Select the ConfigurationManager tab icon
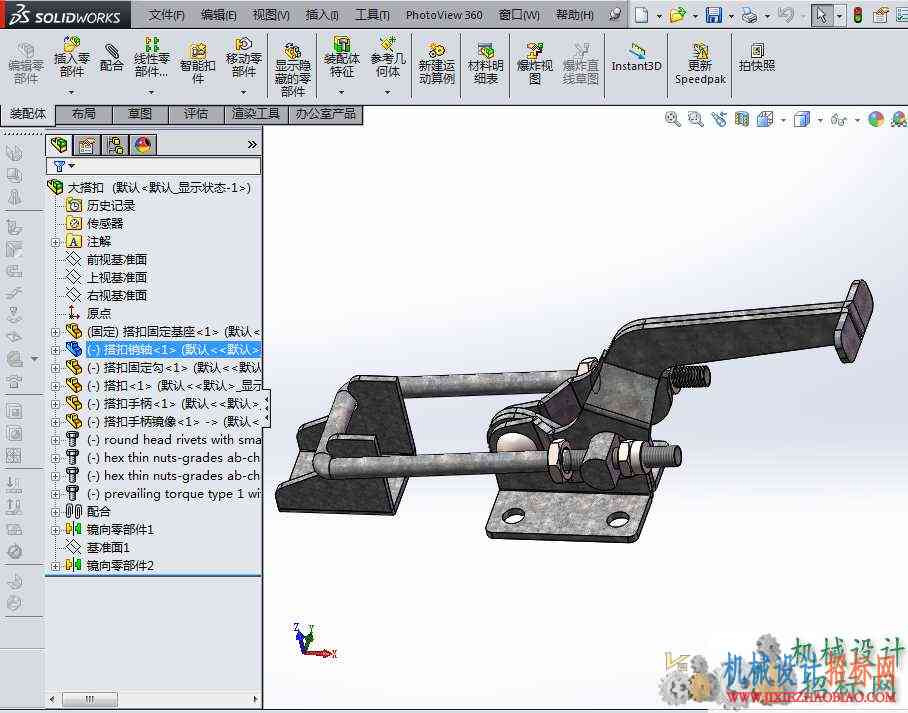Viewport: 908px width, 713px height. click(x=115, y=145)
